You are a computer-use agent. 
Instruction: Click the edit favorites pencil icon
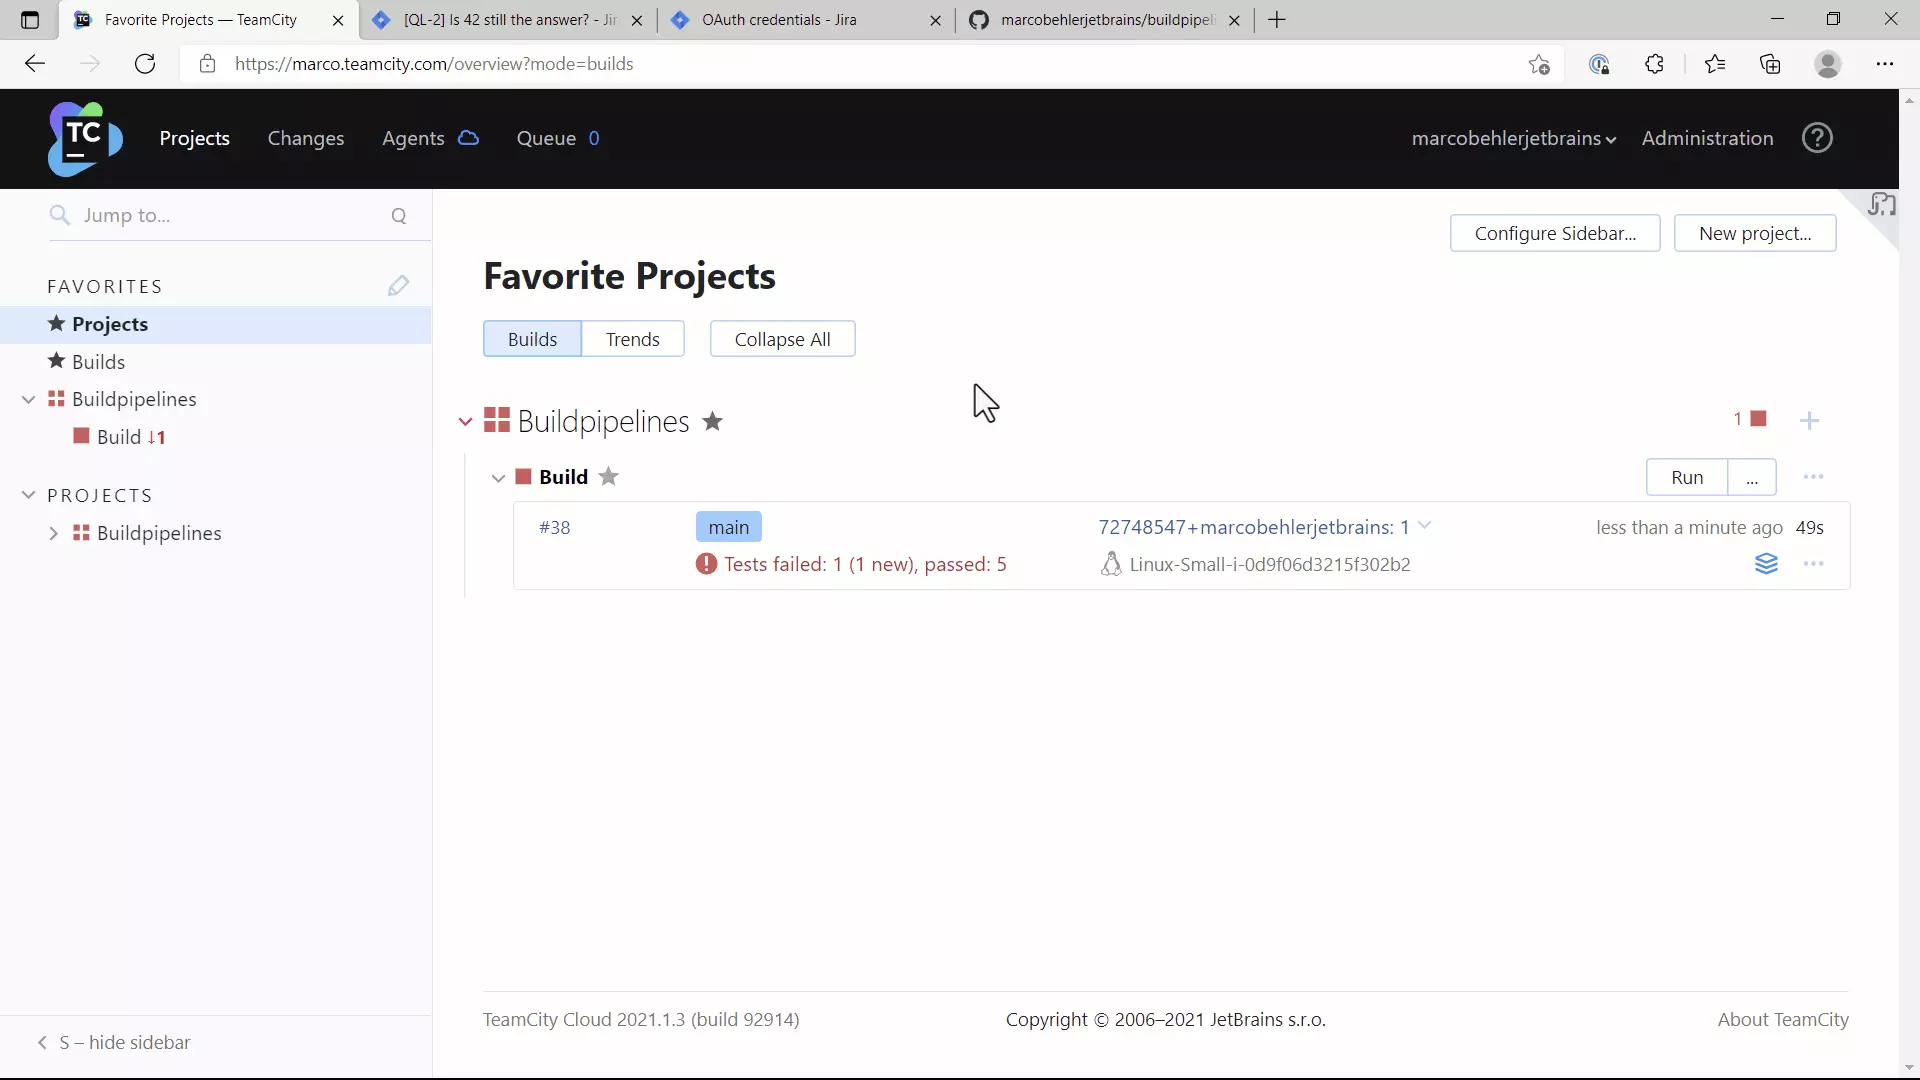[398, 286]
